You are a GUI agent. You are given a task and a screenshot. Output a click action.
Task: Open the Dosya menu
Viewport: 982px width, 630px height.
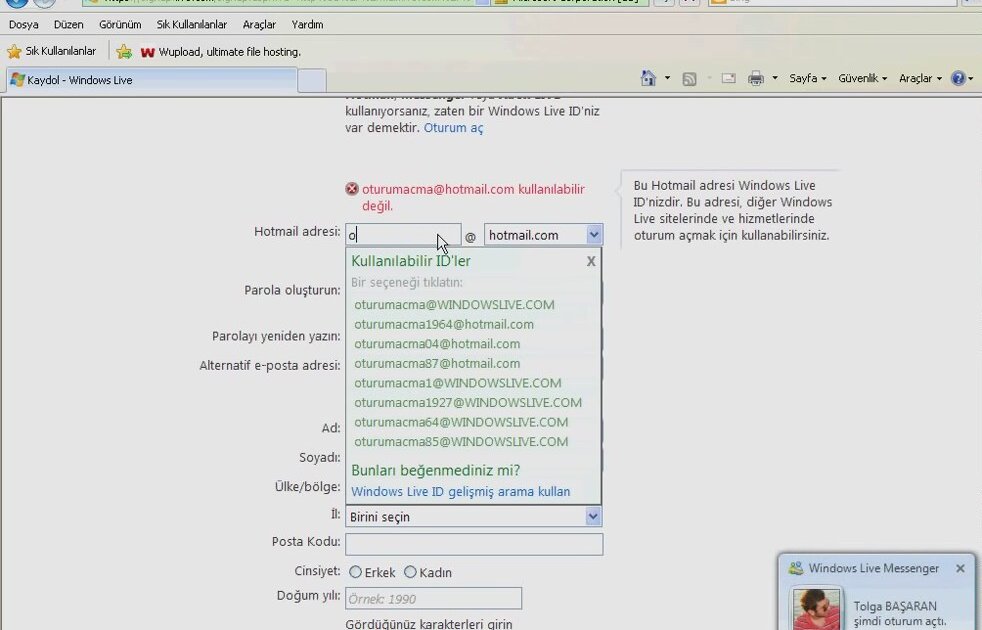tap(24, 24)
